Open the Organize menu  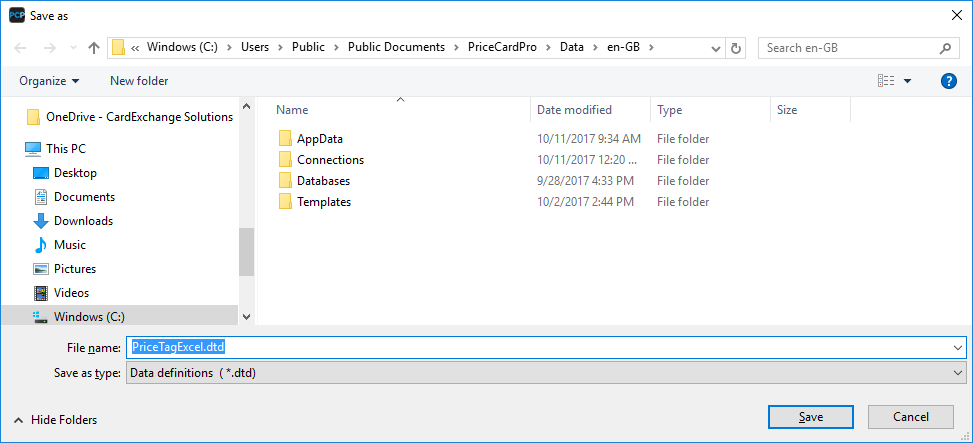(x=49, y=81)
